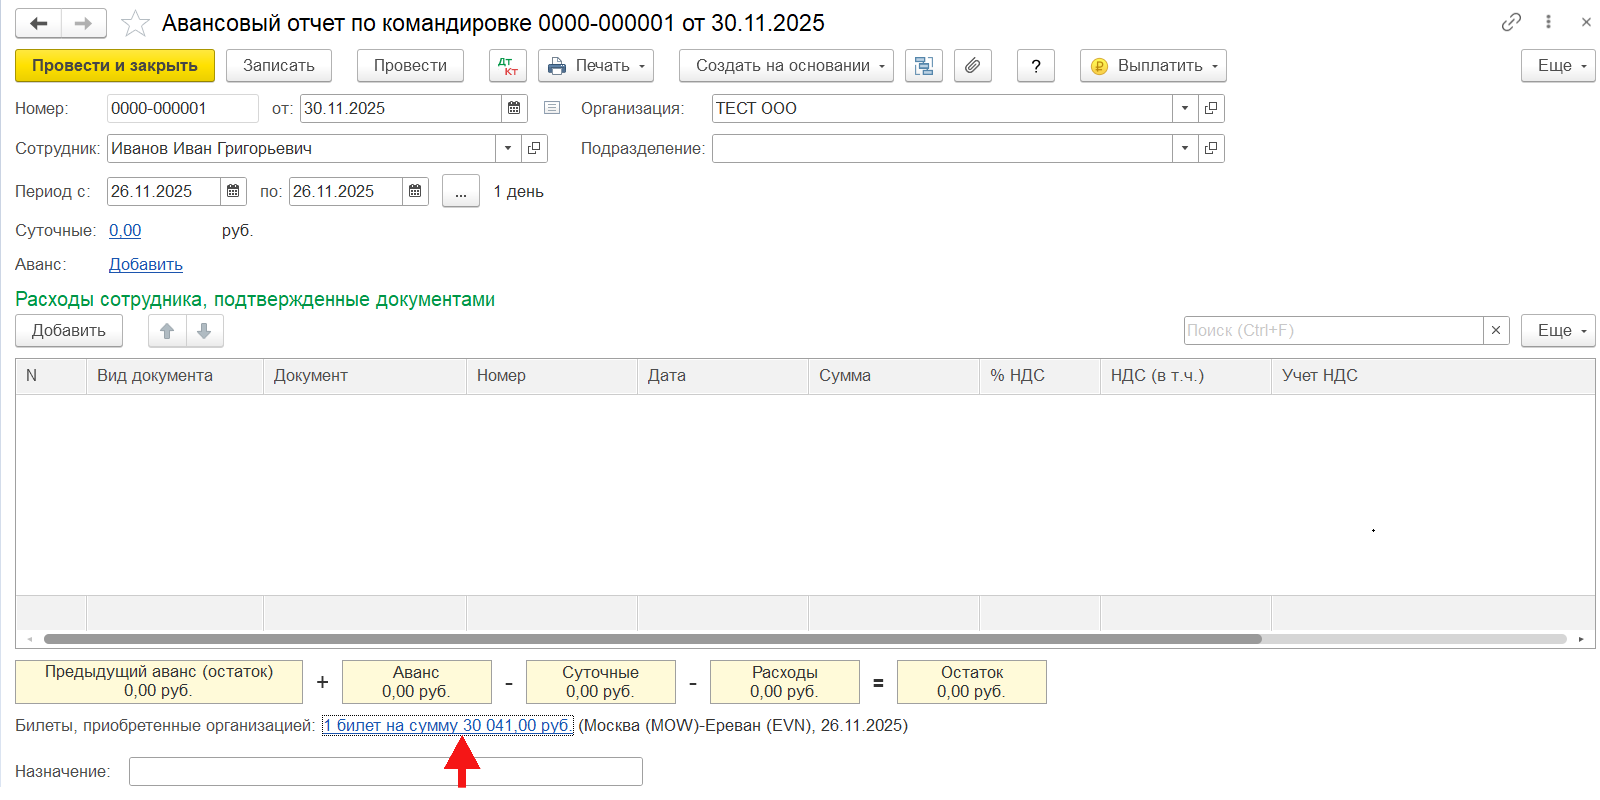The image size is (1600, 800).
Task: Move row down with arrow icon
Action: coord(204,331)
